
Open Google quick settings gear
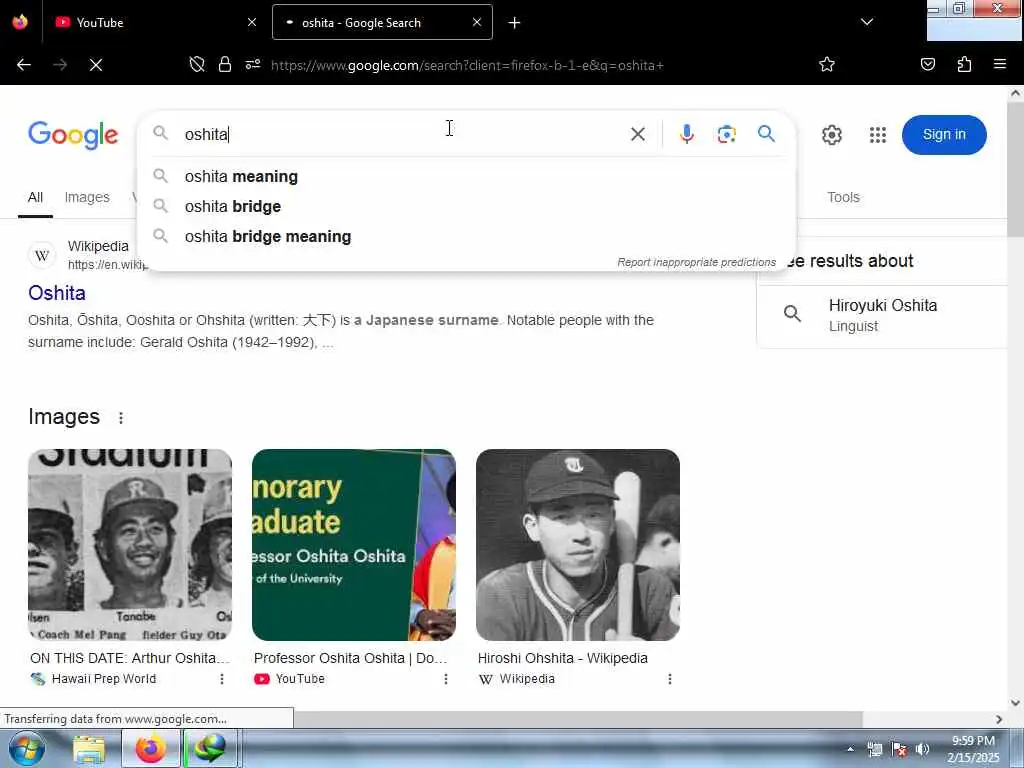pyautogui.click(x=831, y=135)
